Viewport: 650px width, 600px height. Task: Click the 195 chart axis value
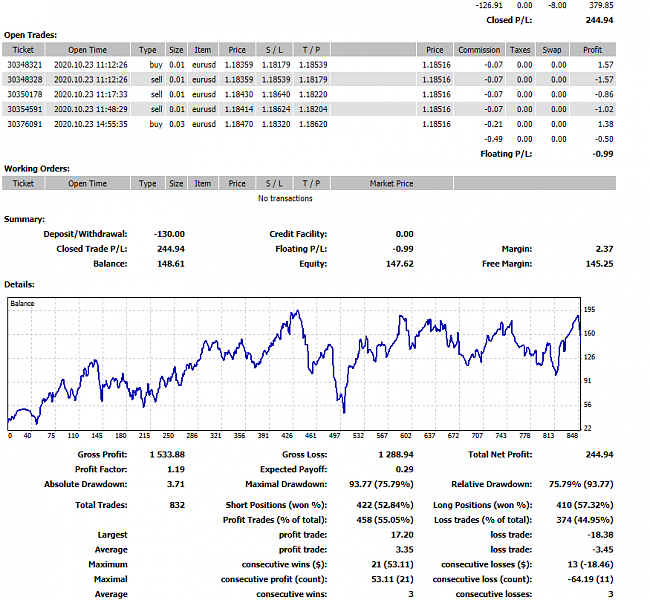[x=589, y=309]
